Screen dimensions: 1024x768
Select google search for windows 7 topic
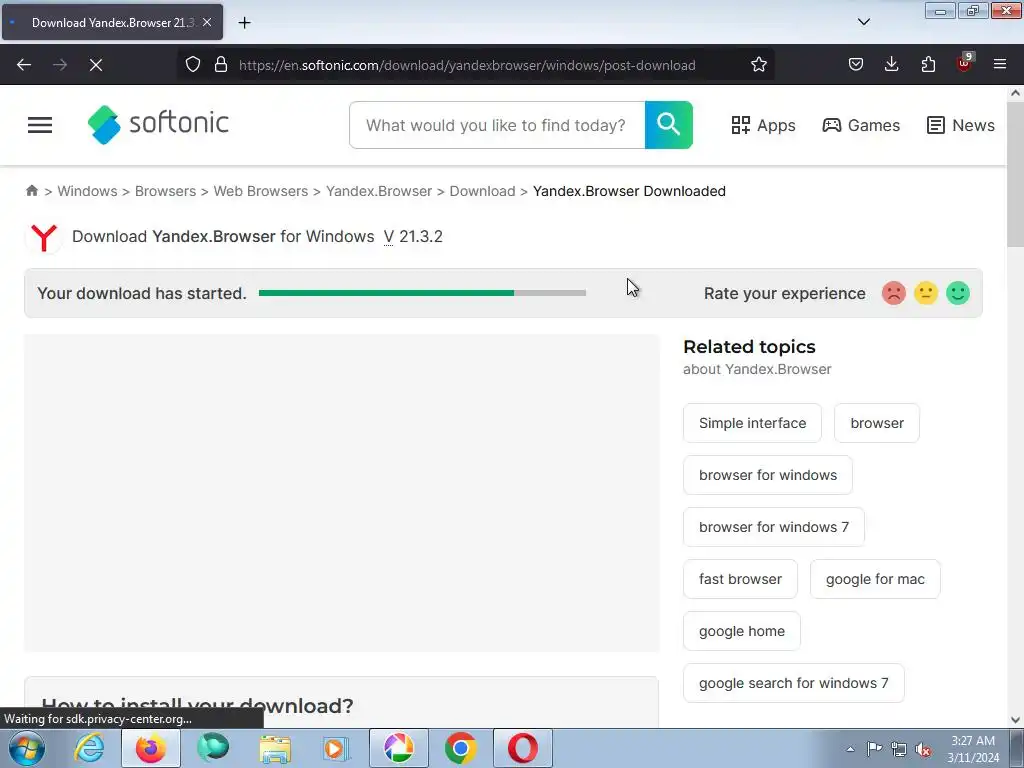click(x=793, y=683)
